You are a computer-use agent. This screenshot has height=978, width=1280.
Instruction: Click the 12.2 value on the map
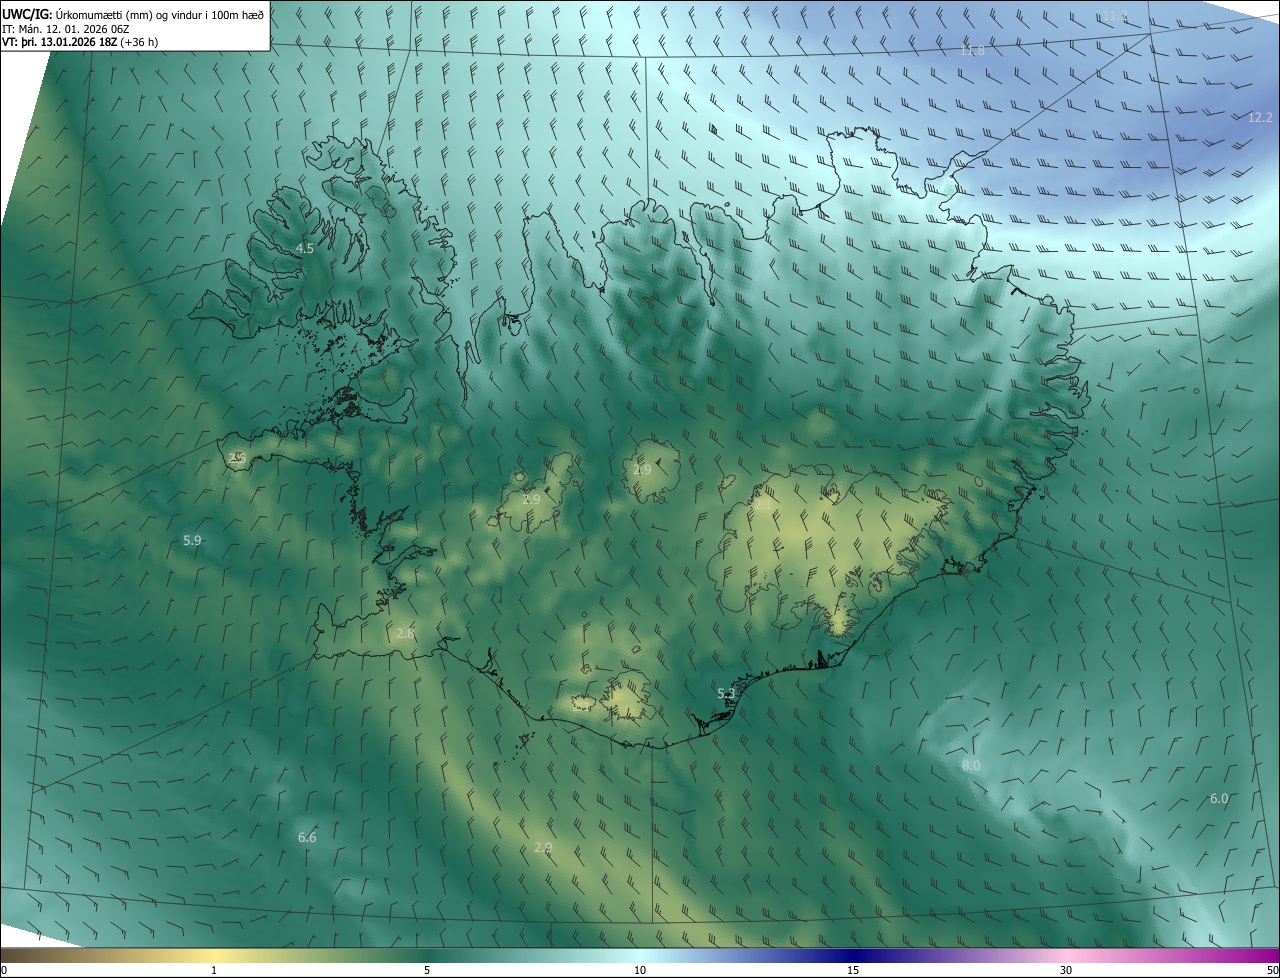pyautogui.click(x=1260, y=117)
